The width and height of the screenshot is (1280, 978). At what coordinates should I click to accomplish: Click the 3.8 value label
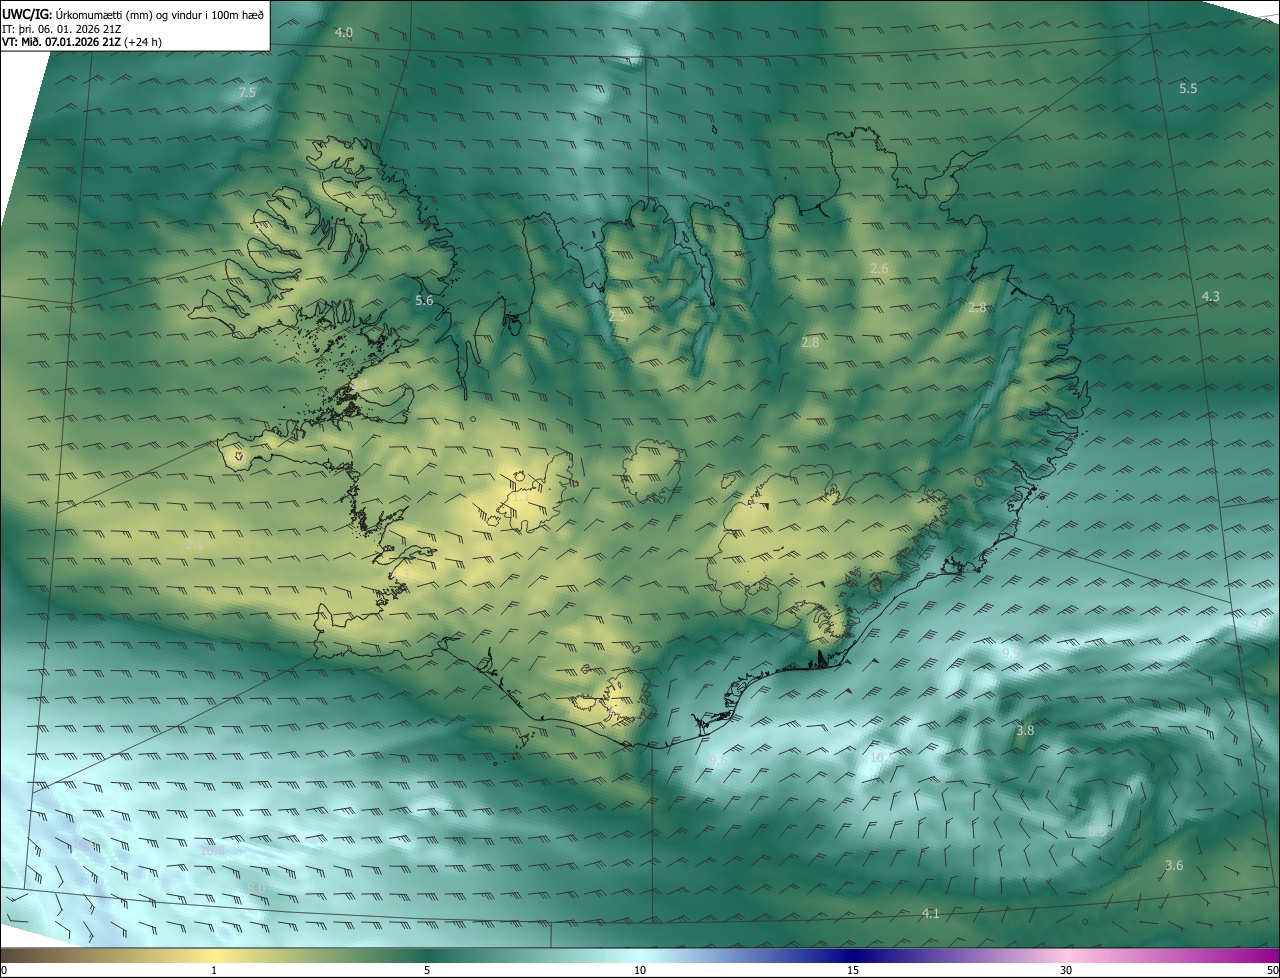pos(1025,731)
